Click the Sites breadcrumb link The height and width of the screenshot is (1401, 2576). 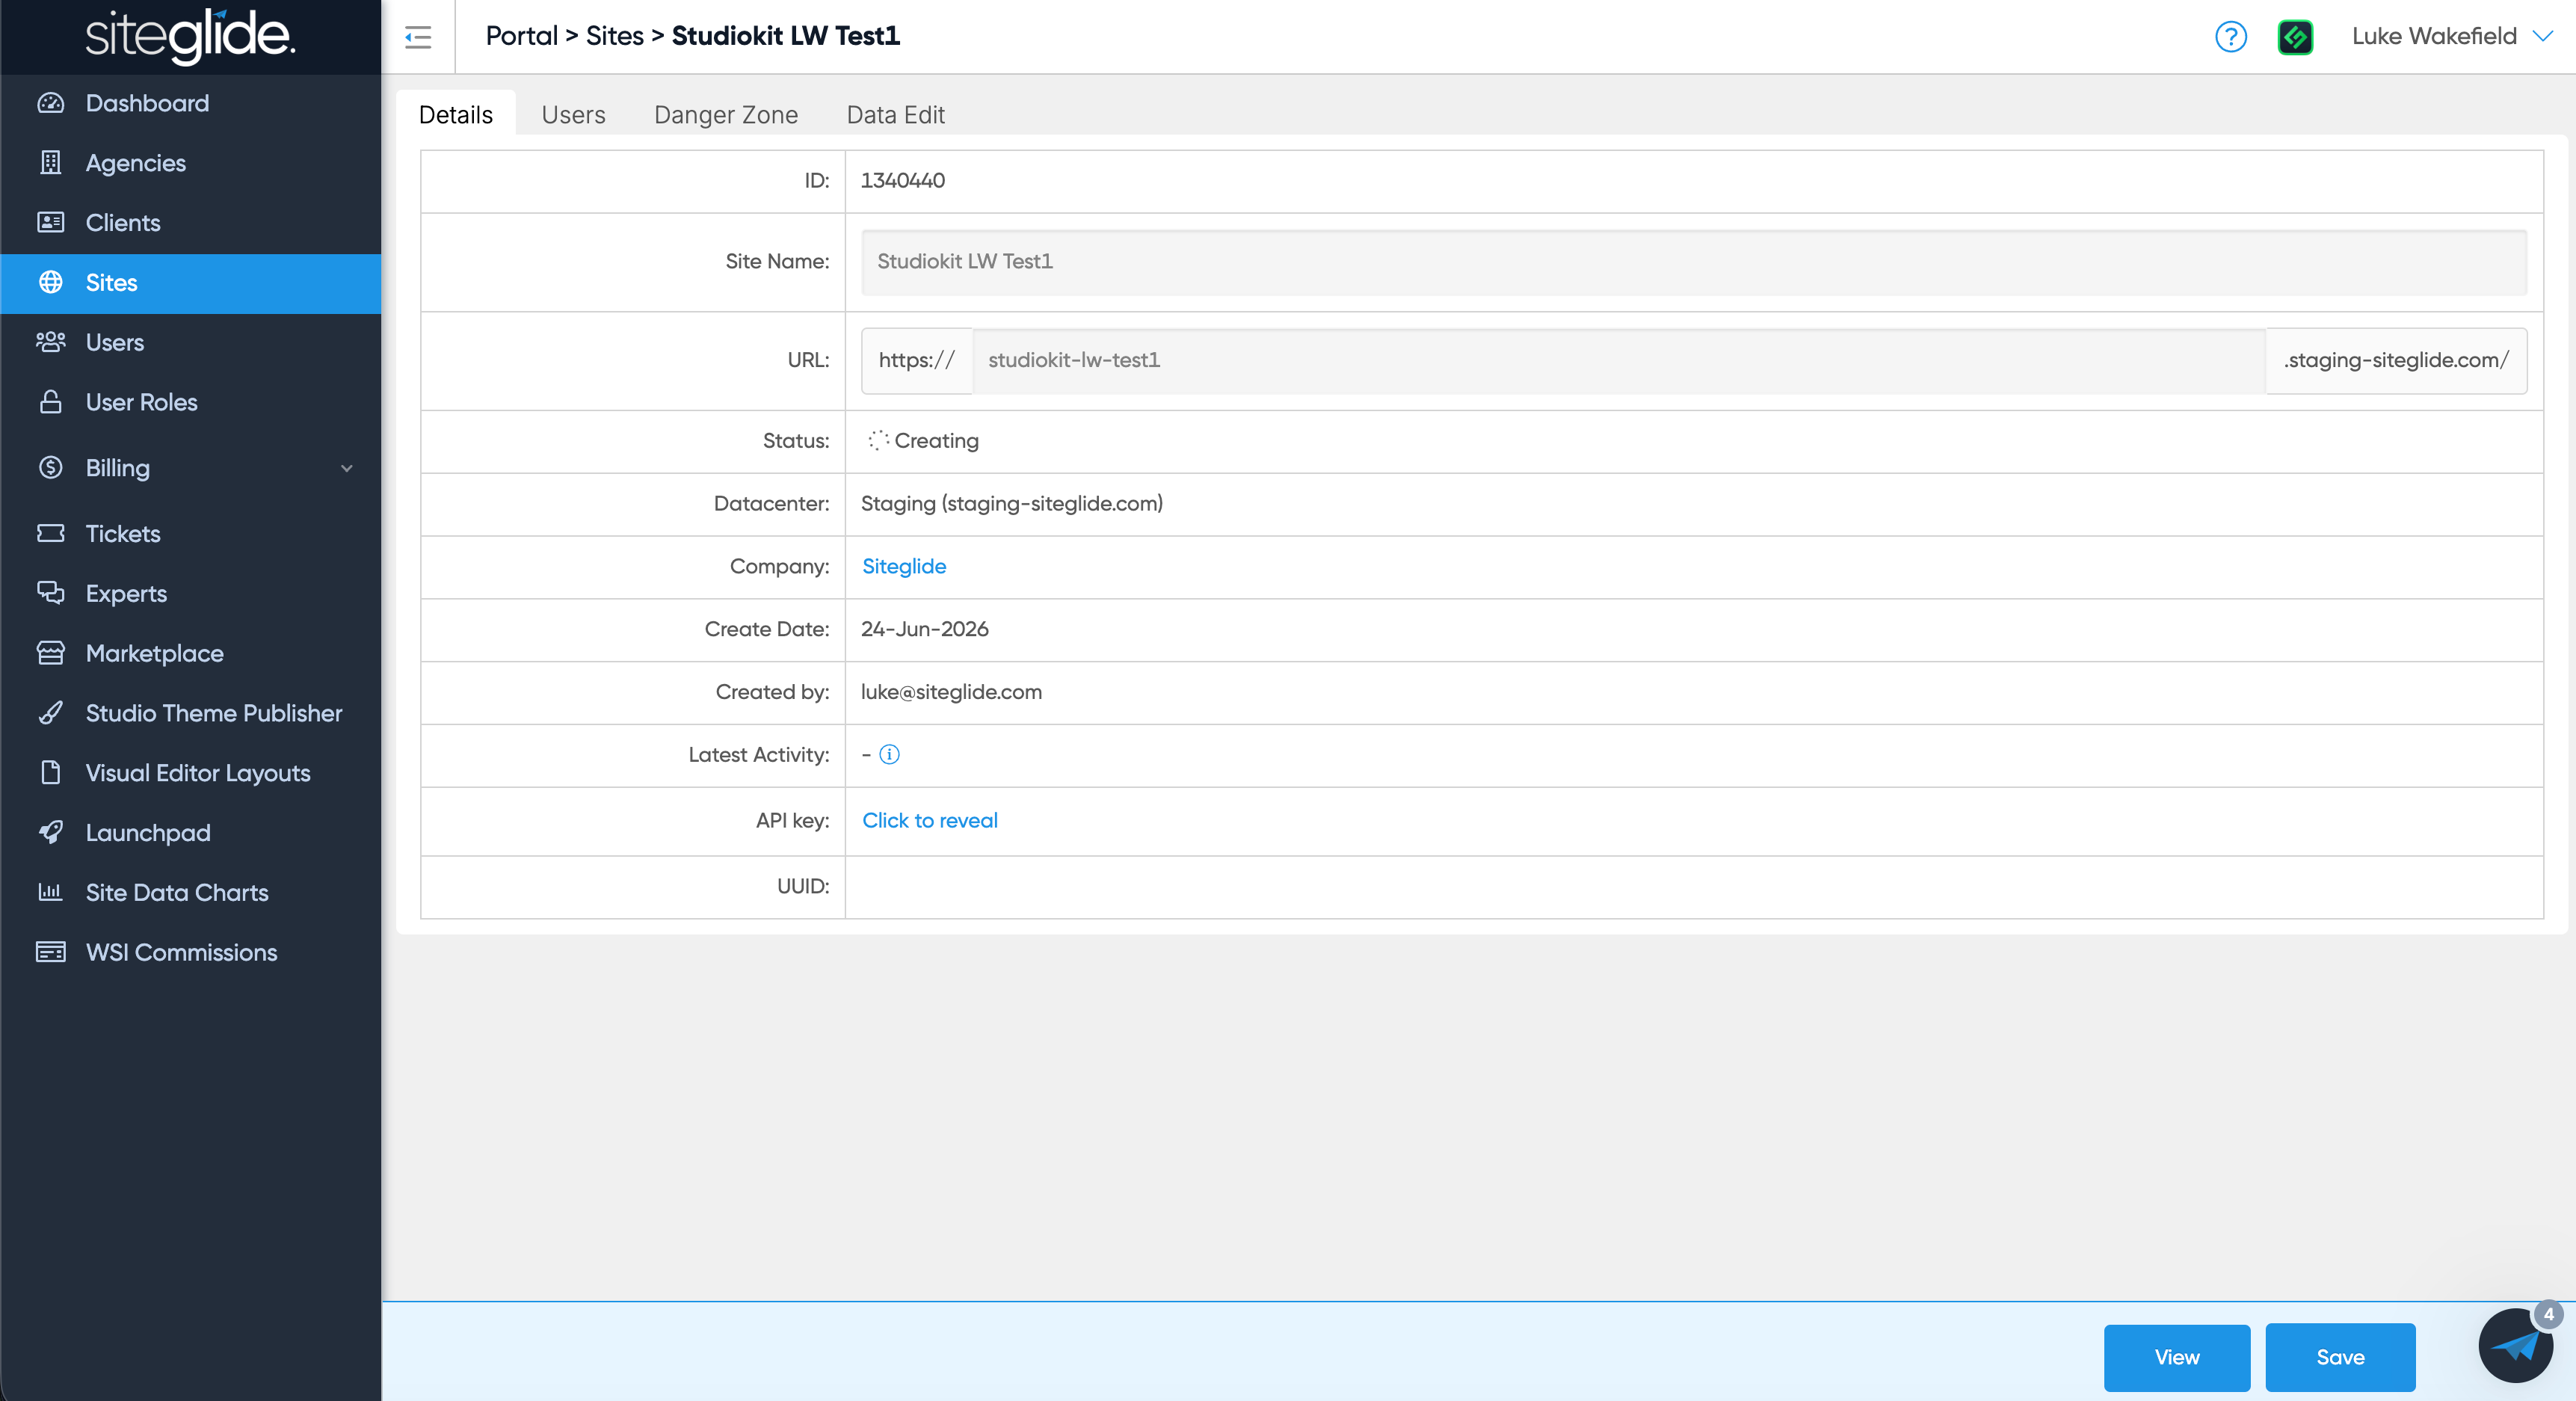pos(614,36)
